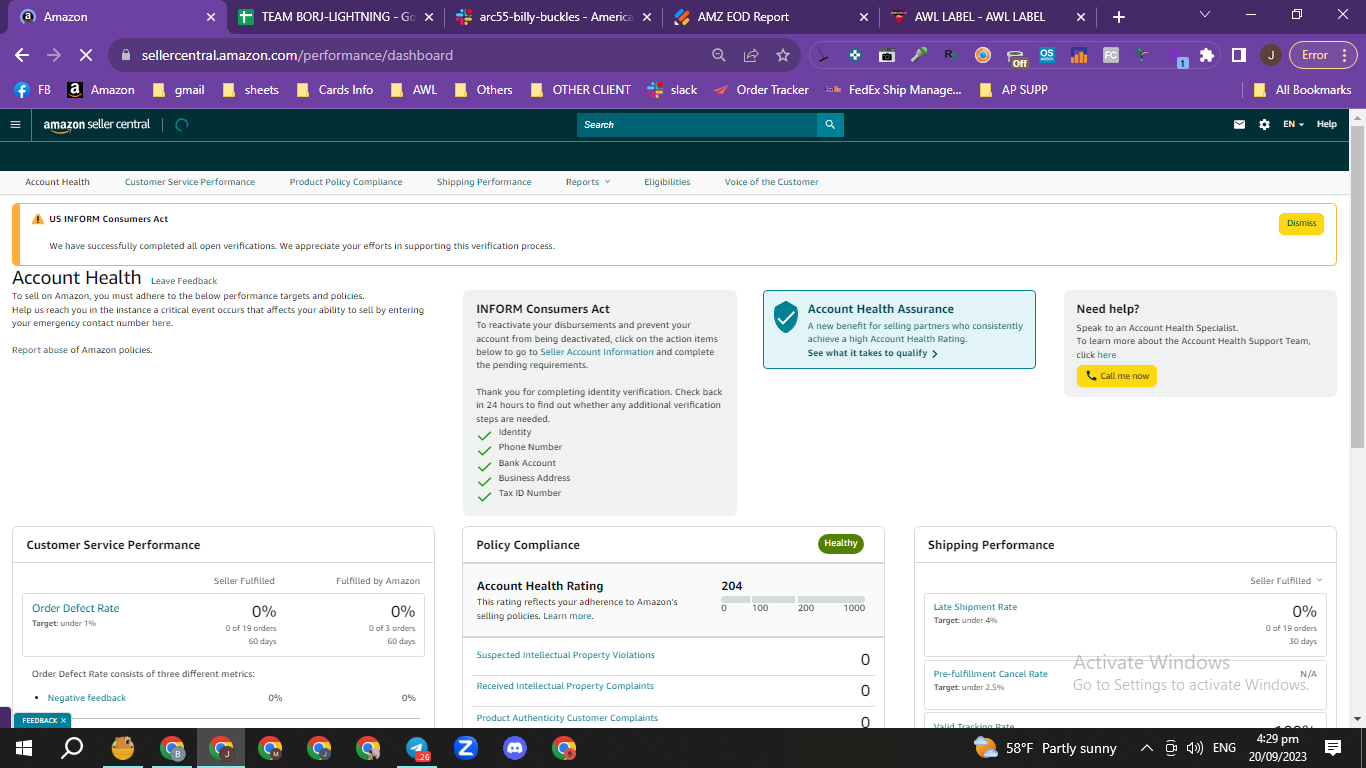Viewport: 1366px width, 768px height.
Task: Open the Late Shipment Rate link
Action: (975, 607)
